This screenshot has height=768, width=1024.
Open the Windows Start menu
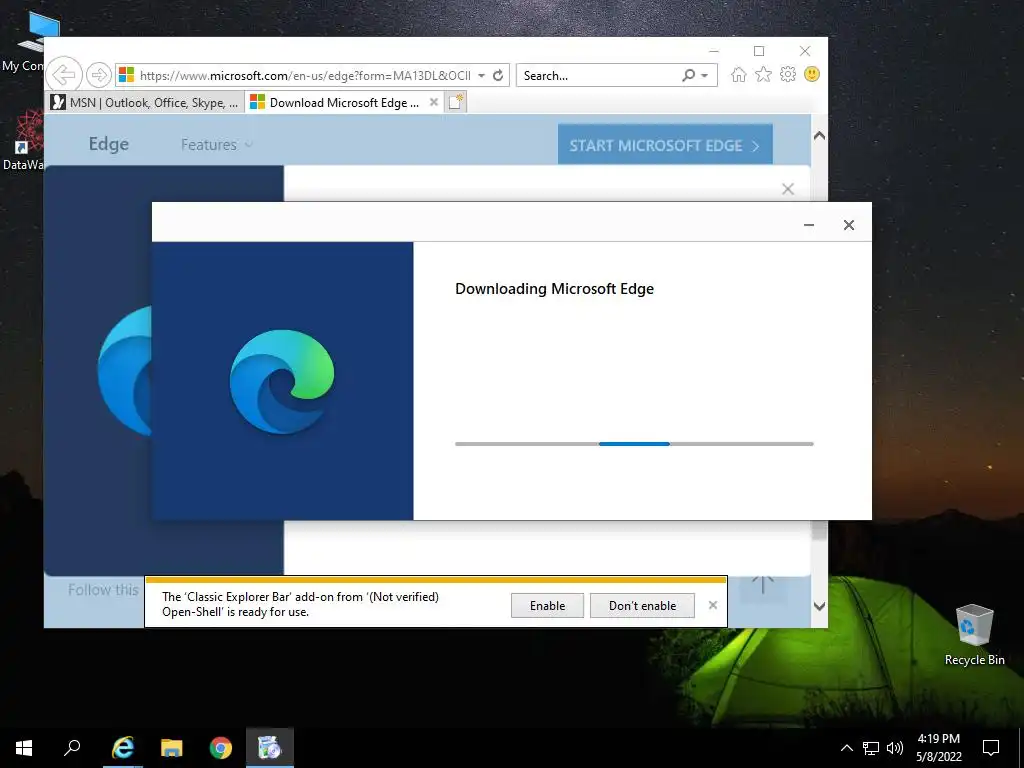pos(24,748)
